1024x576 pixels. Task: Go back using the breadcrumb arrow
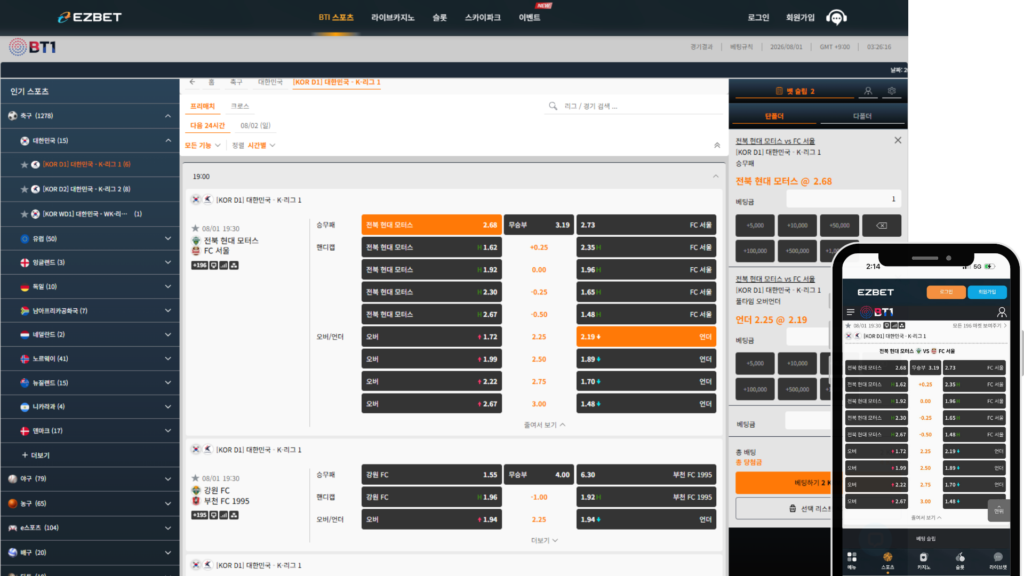click(192, 82)
